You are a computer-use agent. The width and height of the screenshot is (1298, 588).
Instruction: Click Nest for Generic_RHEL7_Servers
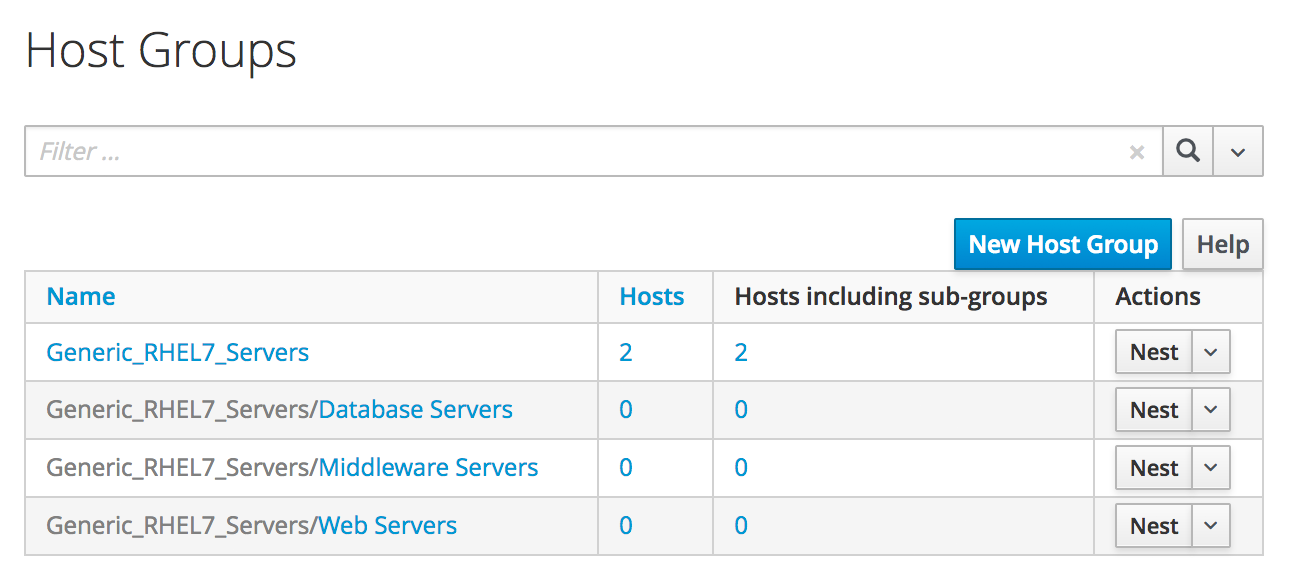point(1154,352)
